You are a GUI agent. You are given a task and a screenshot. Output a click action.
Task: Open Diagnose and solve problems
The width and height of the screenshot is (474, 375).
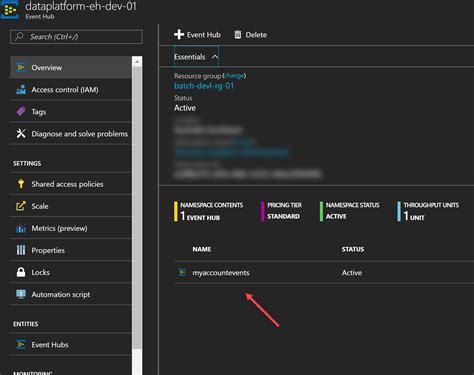click(71, 133)
